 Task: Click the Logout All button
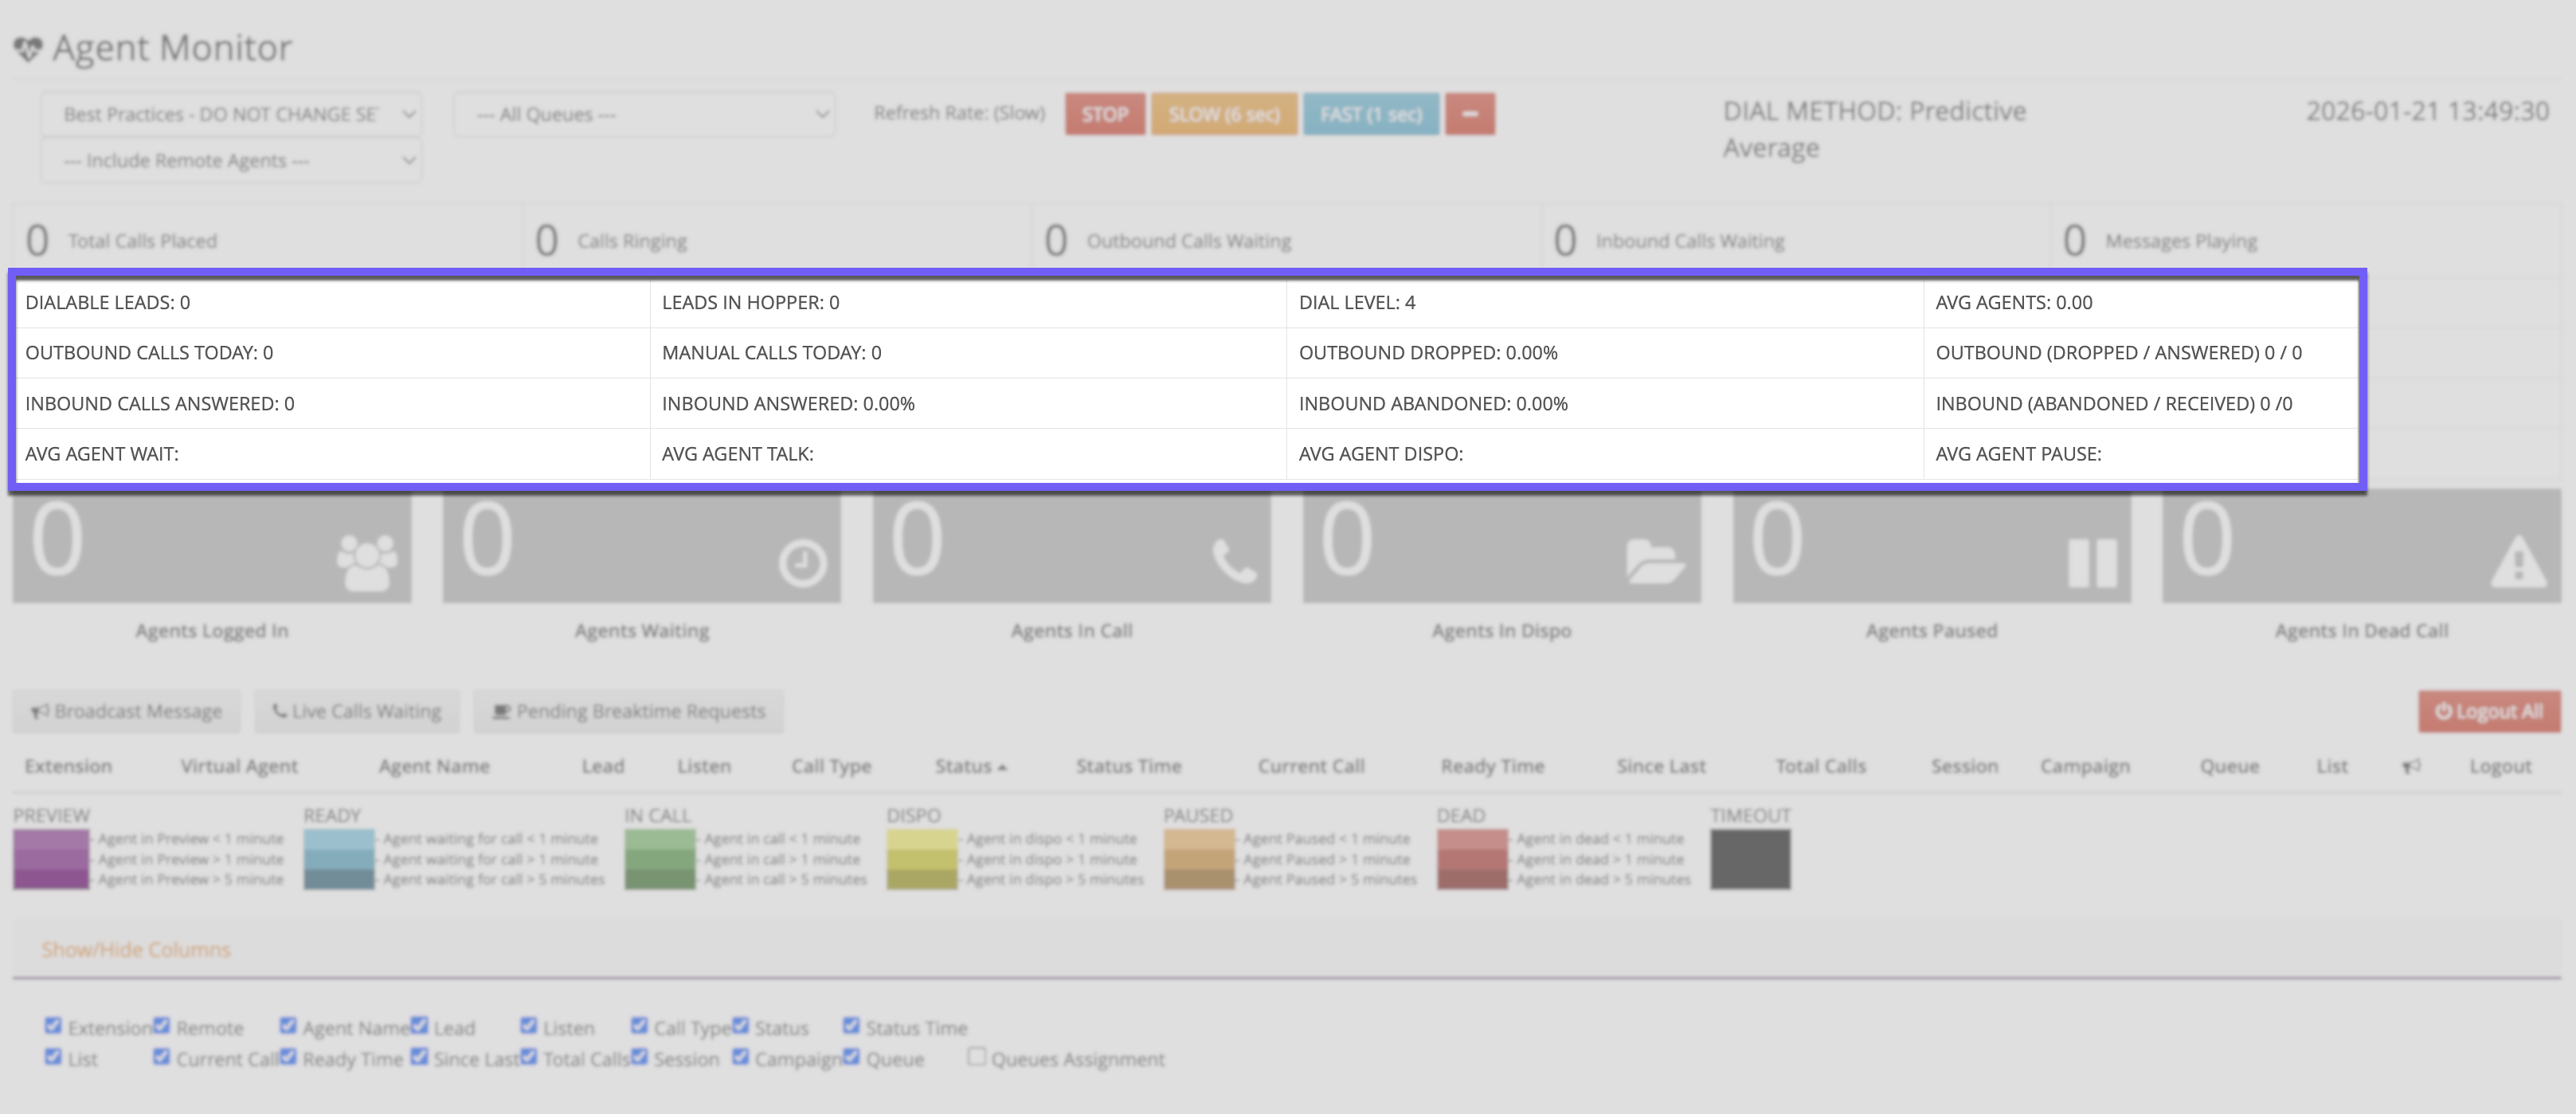[x=2489, y=711]
